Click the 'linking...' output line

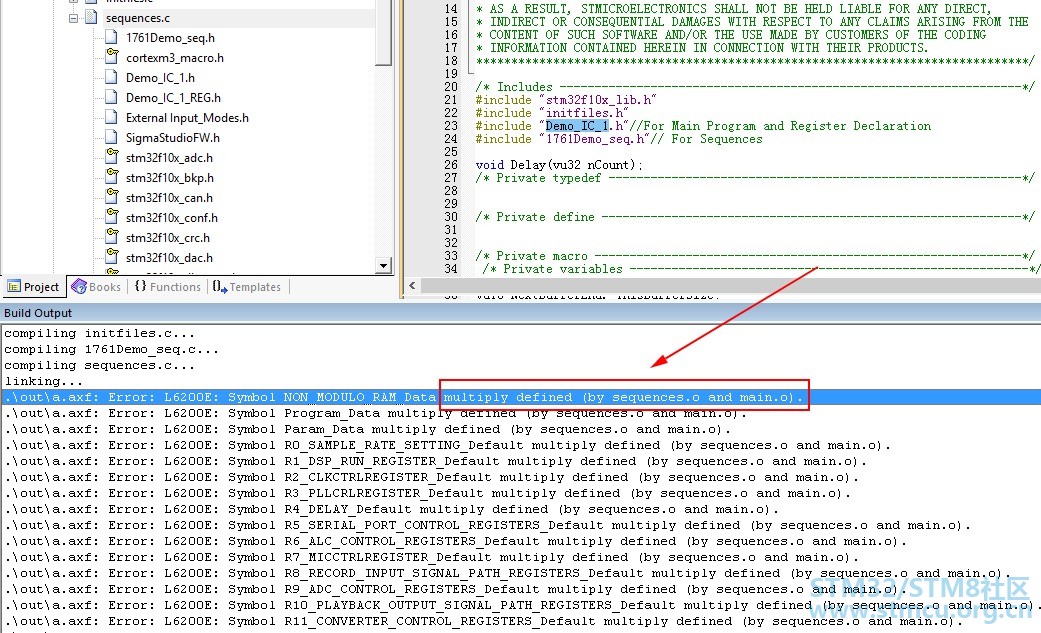pyautogui.click(x=44, y=381)
